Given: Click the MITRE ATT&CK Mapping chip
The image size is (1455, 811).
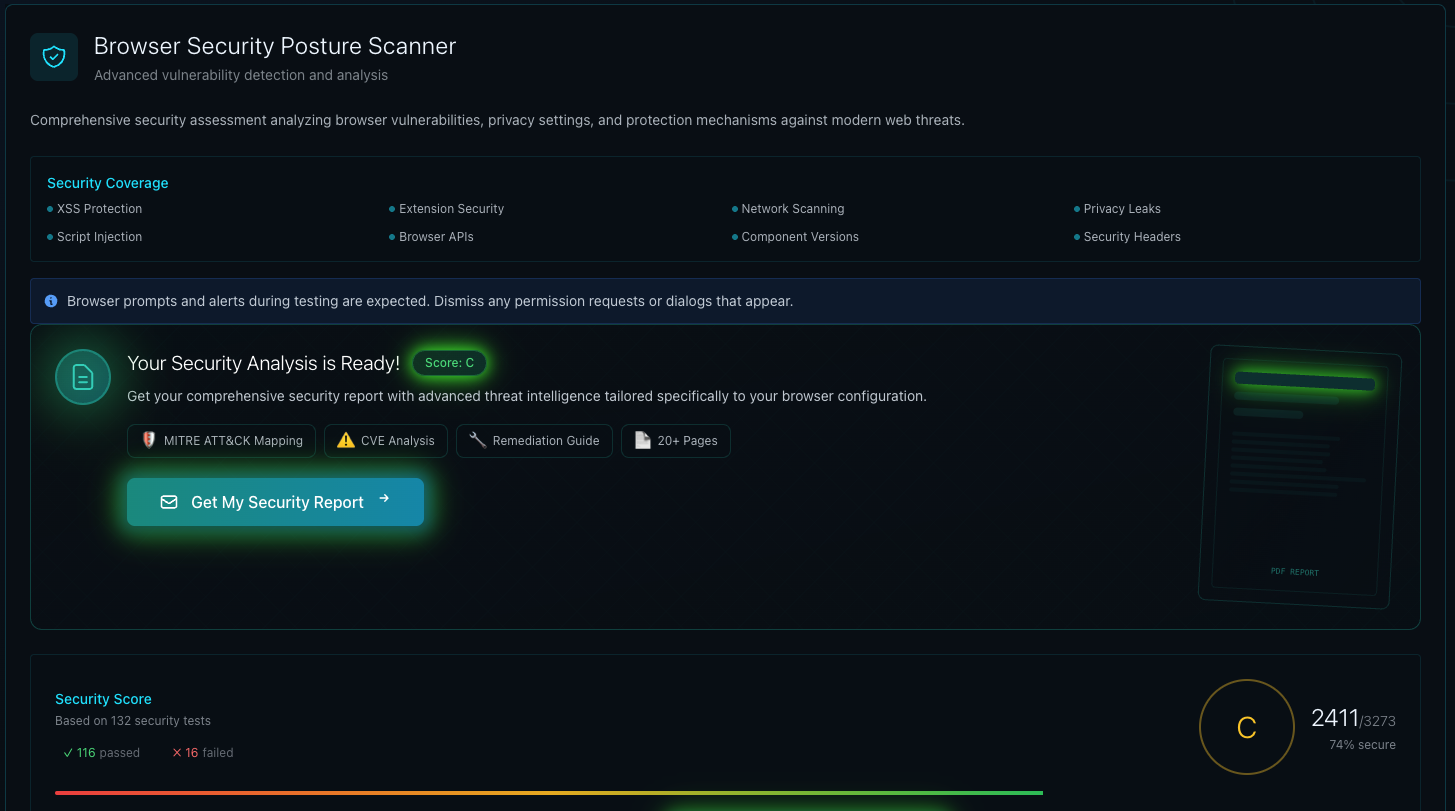Looking at the screenshot, I should click(x=221, y=441).
